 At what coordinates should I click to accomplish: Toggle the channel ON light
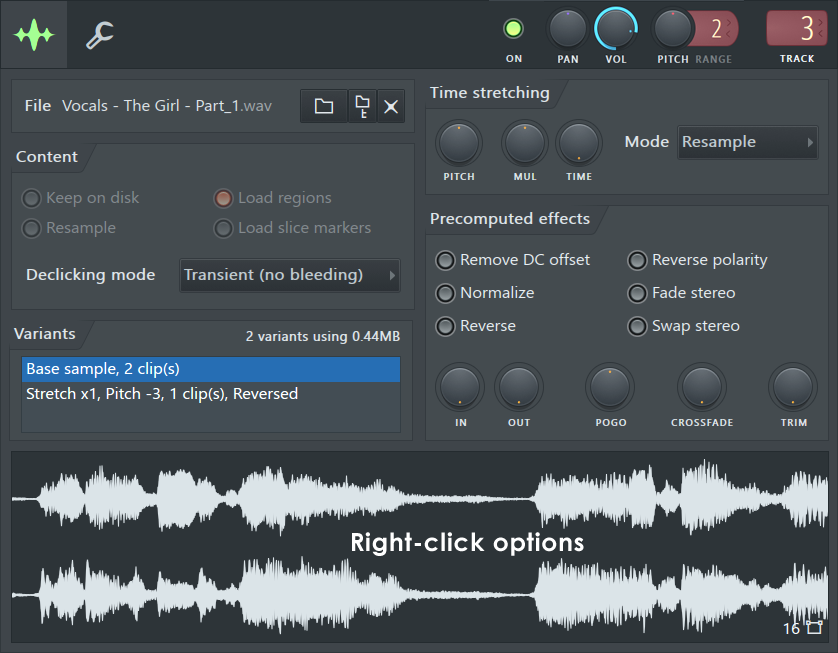514,29
